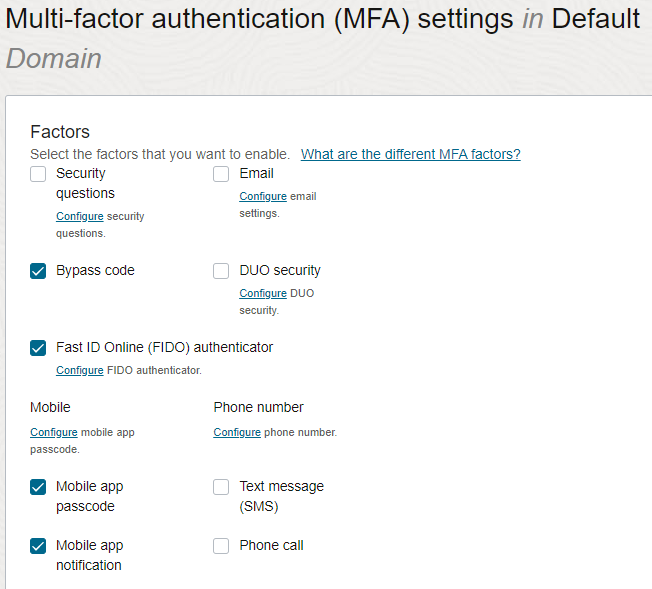
Task: Click the Mobile app passcode label
Action: (x=89, y=496)
